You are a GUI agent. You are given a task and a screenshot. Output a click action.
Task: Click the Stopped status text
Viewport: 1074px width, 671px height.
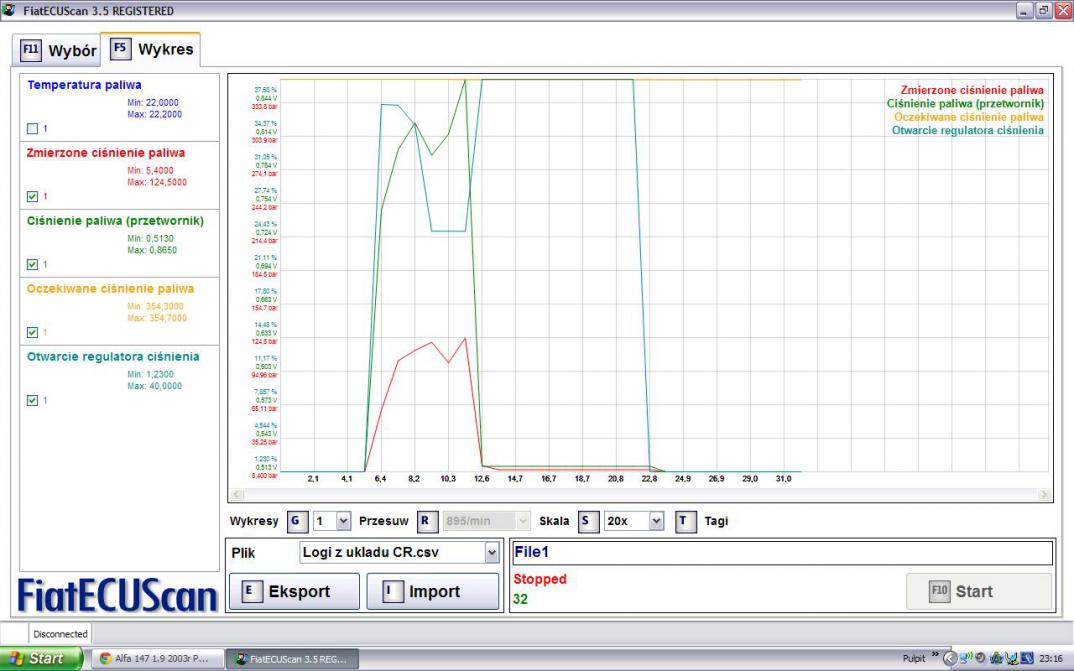(x=540, y=579)
